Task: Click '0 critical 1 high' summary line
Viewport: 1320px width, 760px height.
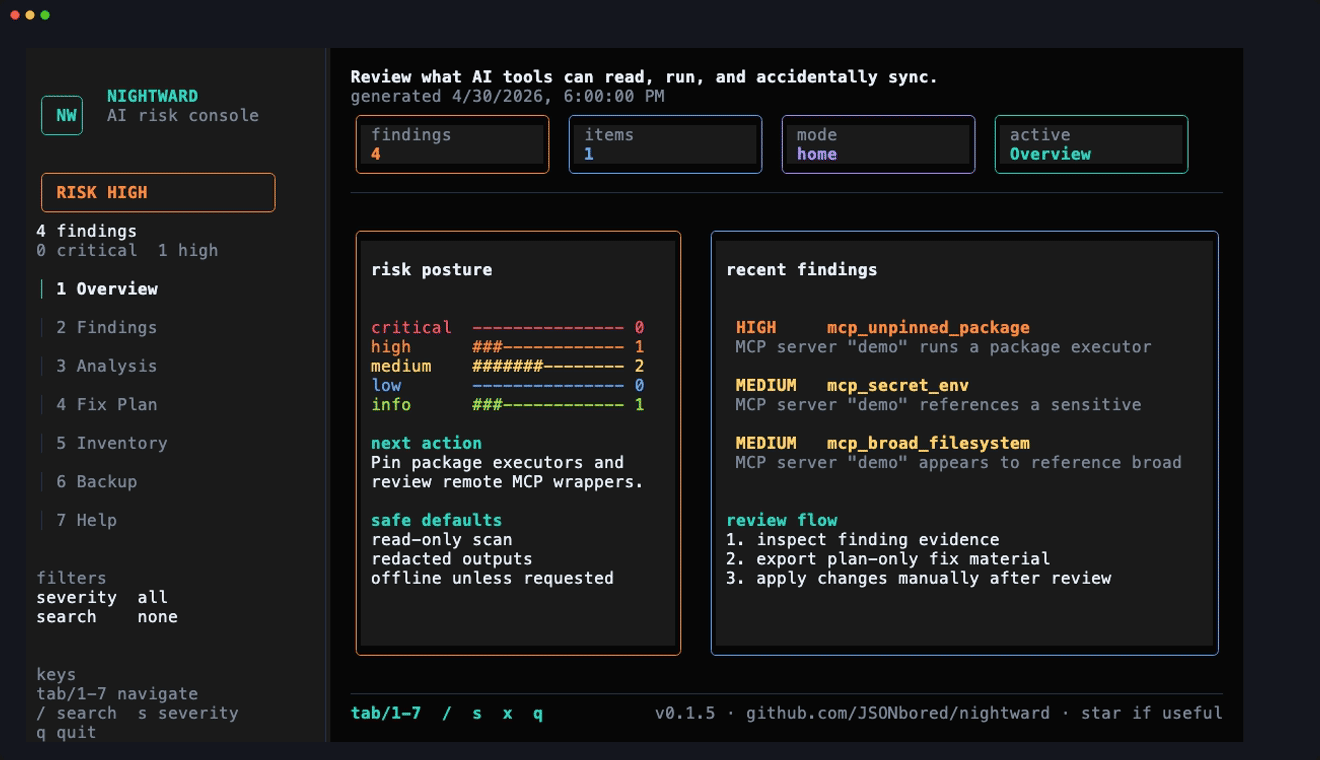Action: click(x=127, y=250)
